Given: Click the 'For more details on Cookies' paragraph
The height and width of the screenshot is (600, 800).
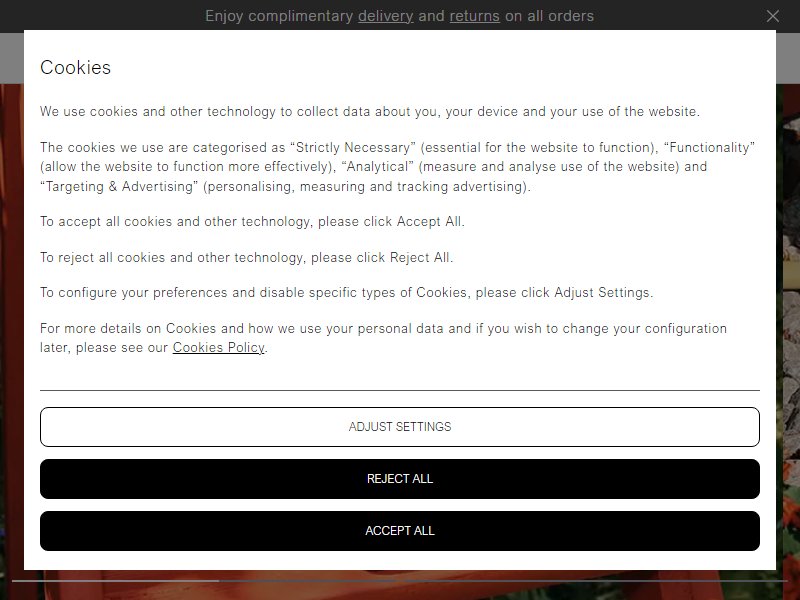Looking at the screenshot, I should point(383,338).
